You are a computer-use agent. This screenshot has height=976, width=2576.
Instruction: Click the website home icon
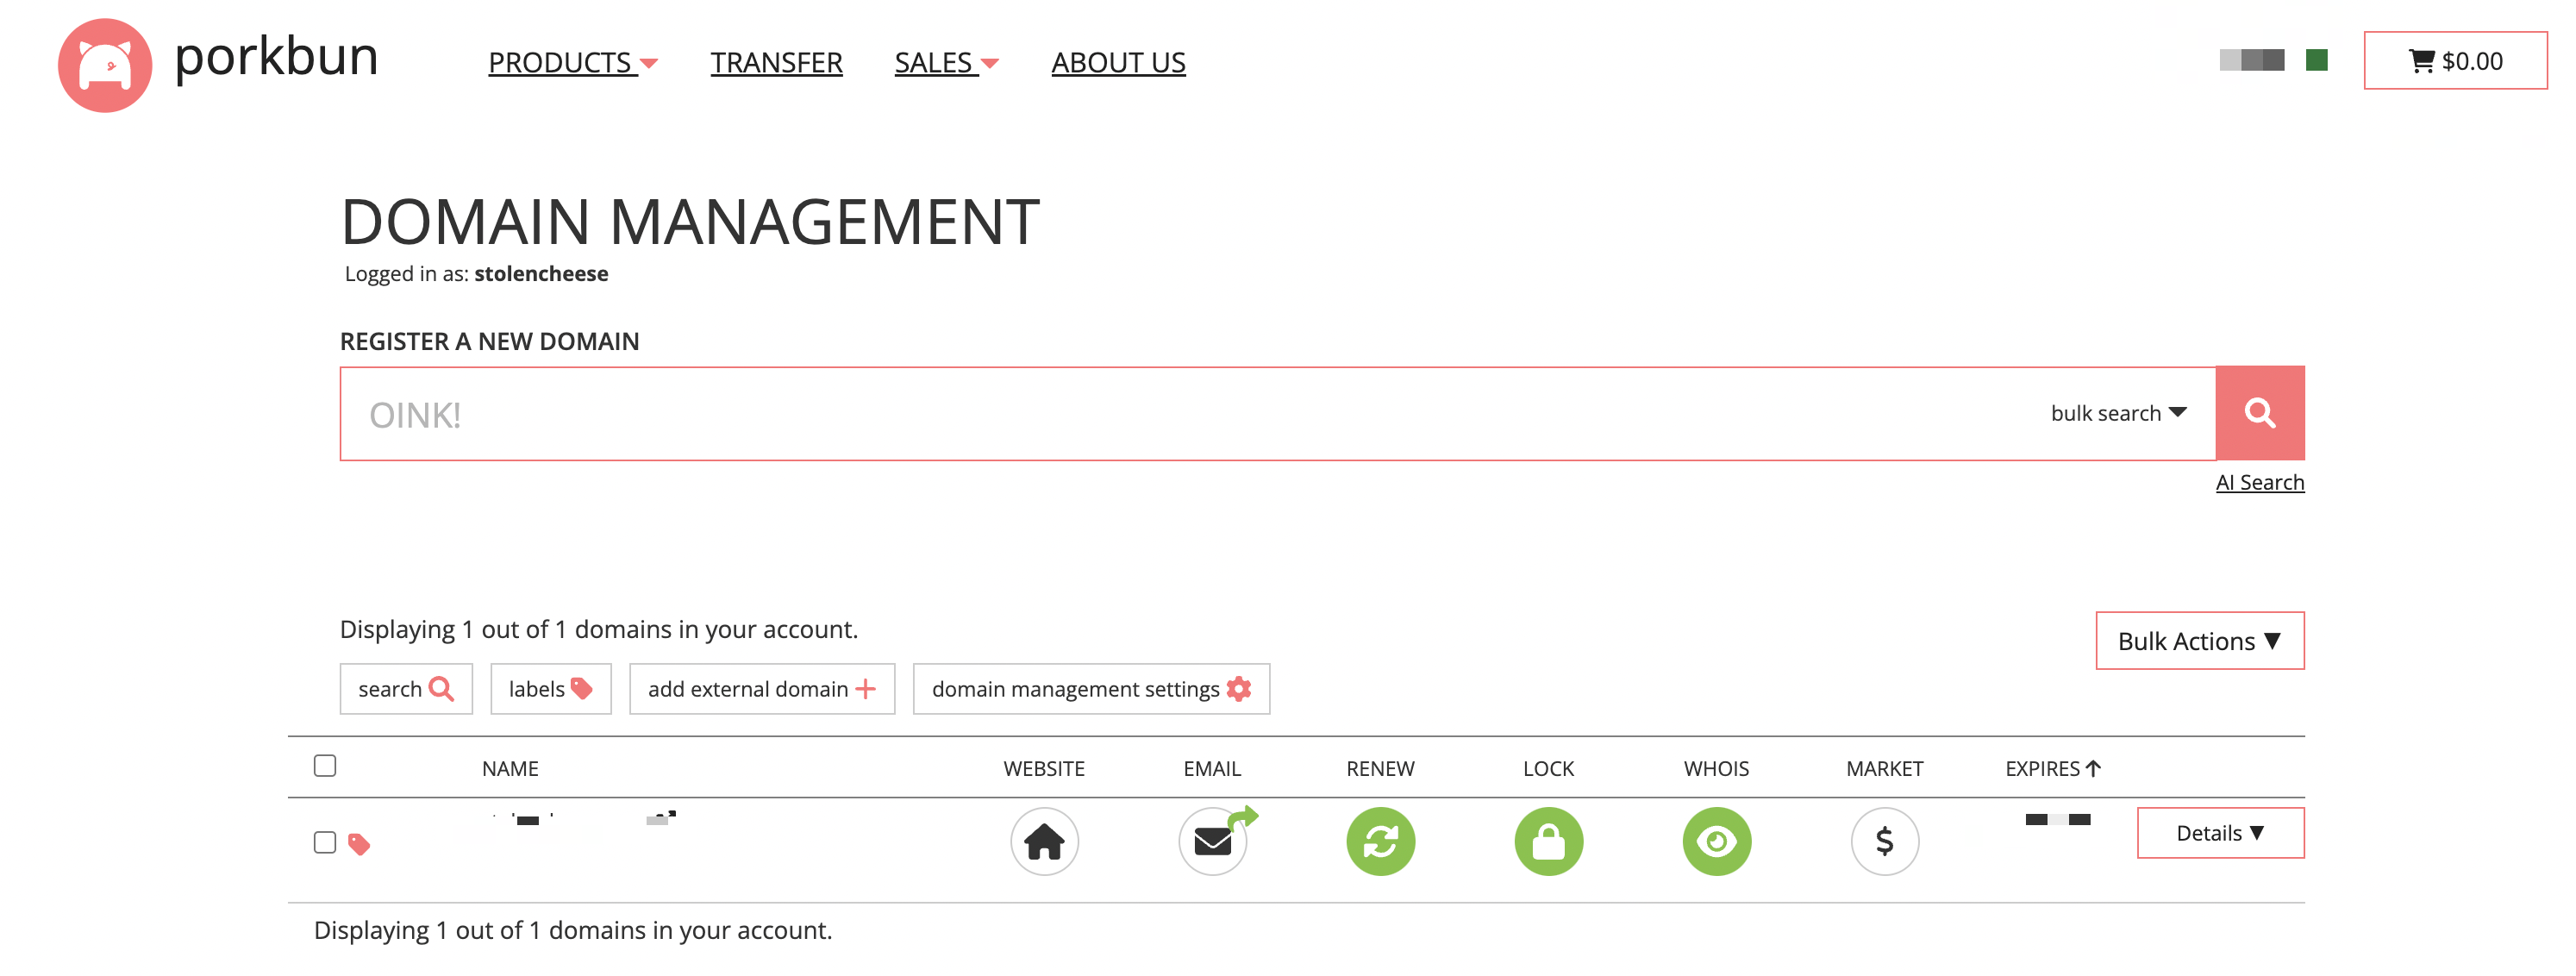tap(1044, 841)
